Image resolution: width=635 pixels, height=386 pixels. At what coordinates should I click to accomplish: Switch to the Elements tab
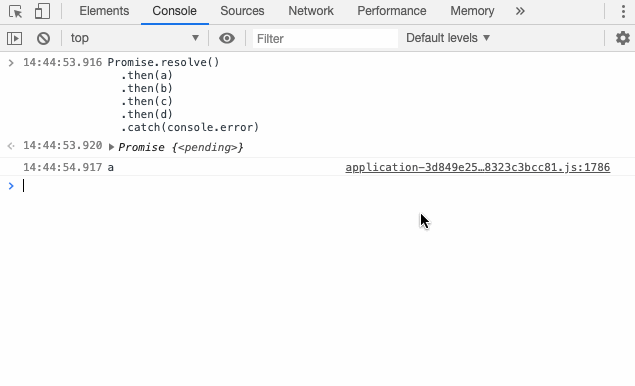tap(104, 11)
